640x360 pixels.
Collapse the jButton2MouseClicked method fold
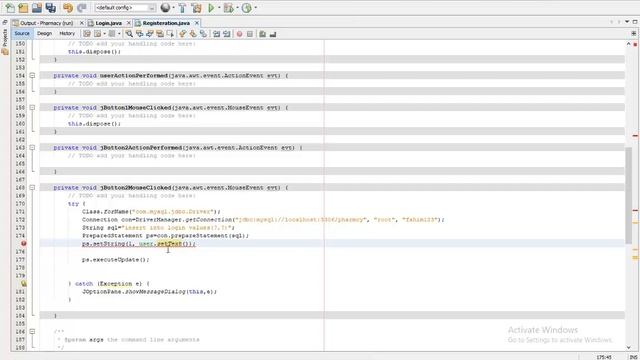pos(32,188)
